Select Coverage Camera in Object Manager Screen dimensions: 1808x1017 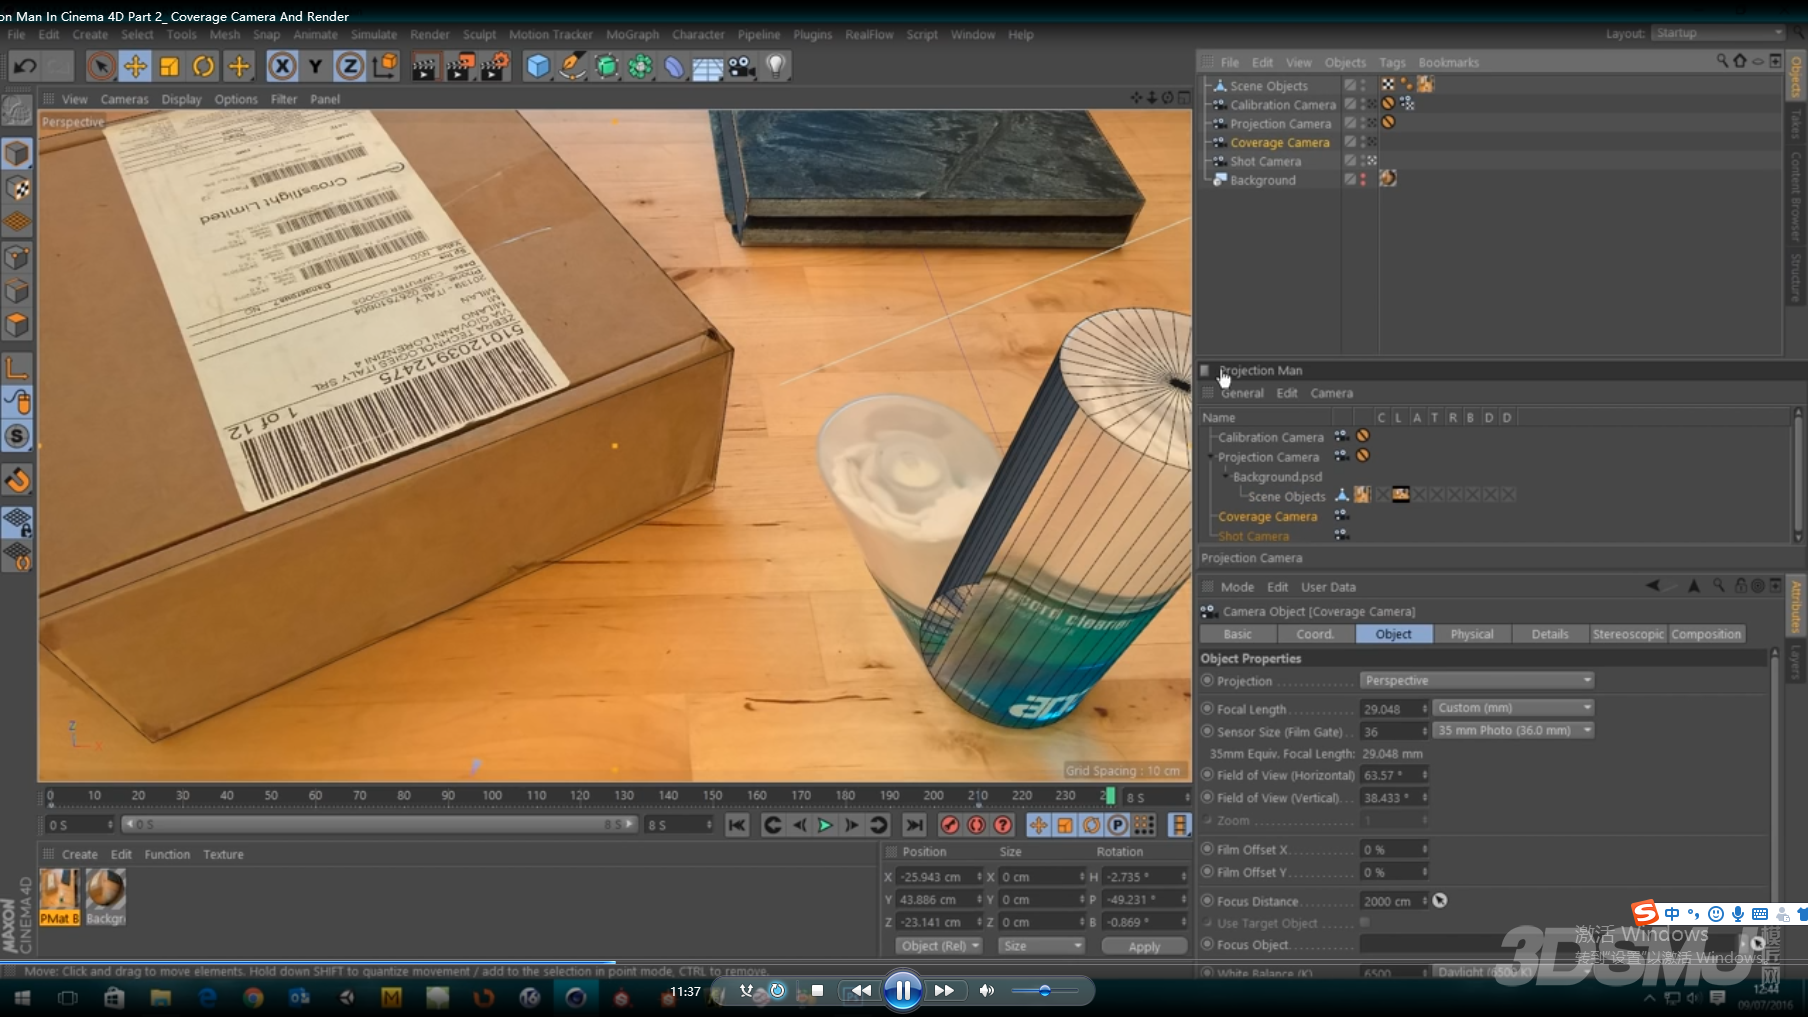coord(1279,142)
